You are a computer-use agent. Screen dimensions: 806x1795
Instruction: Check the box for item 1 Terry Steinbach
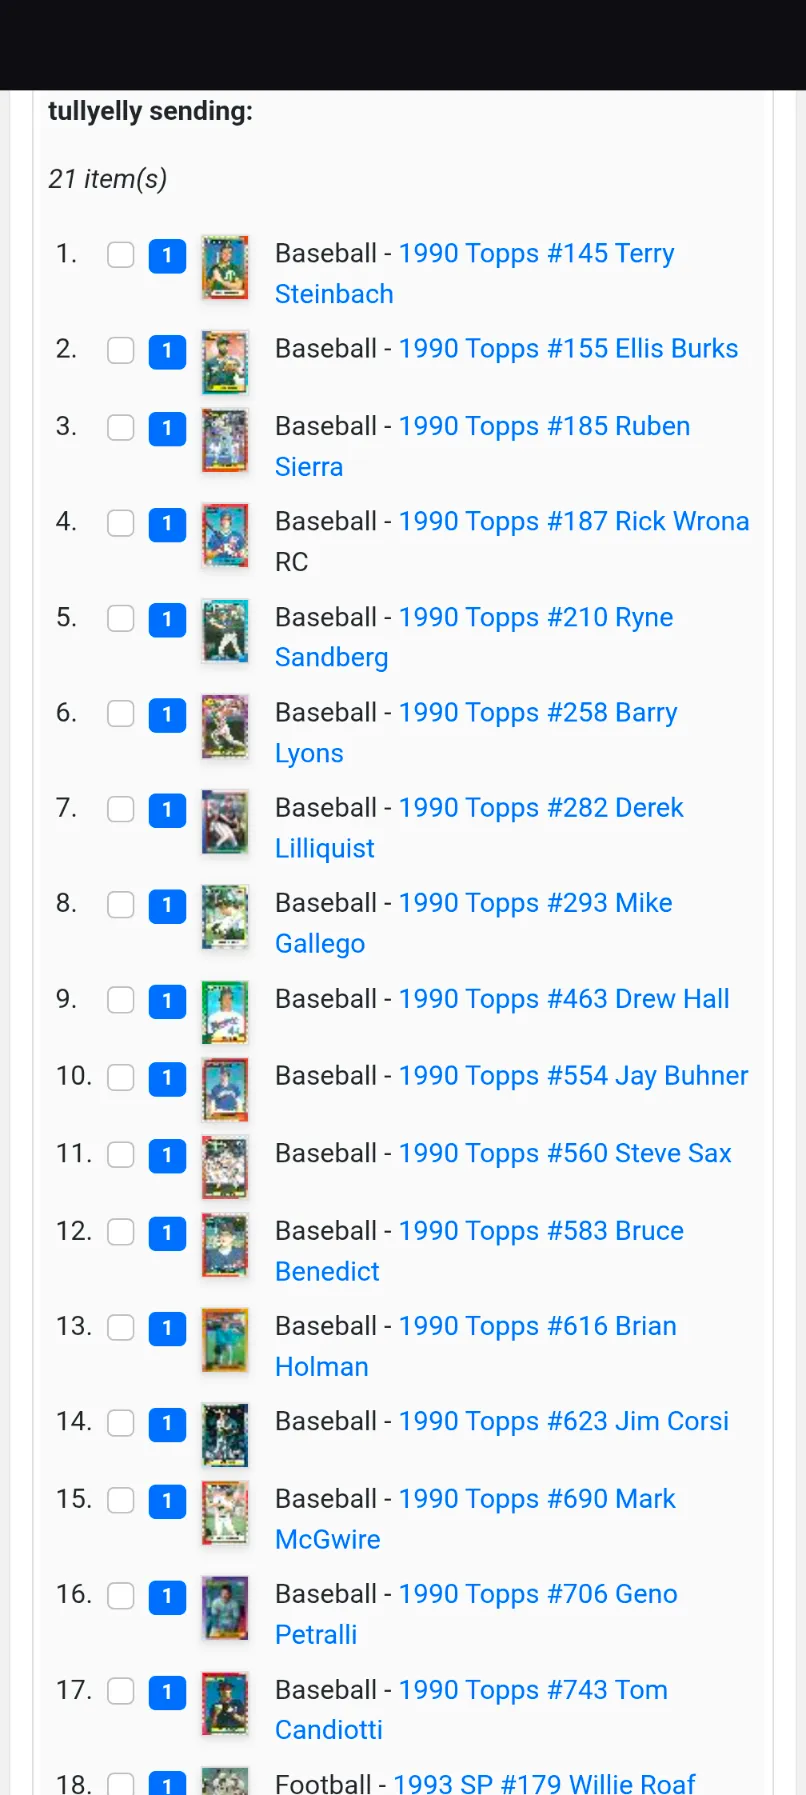click(x=121, y=255)
